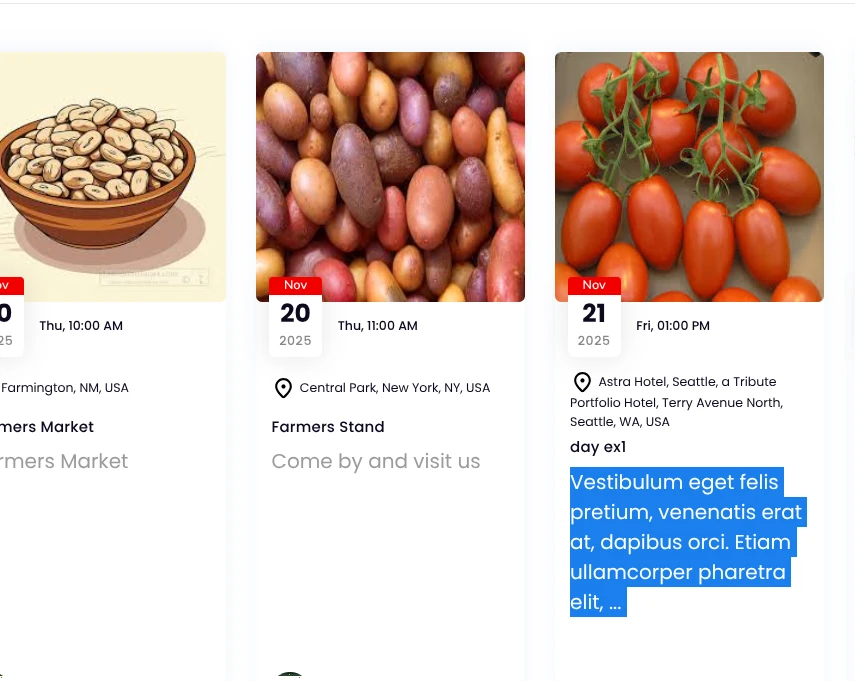
Task: Click the partially visible date badge on beans card
Action: point(8,316)
